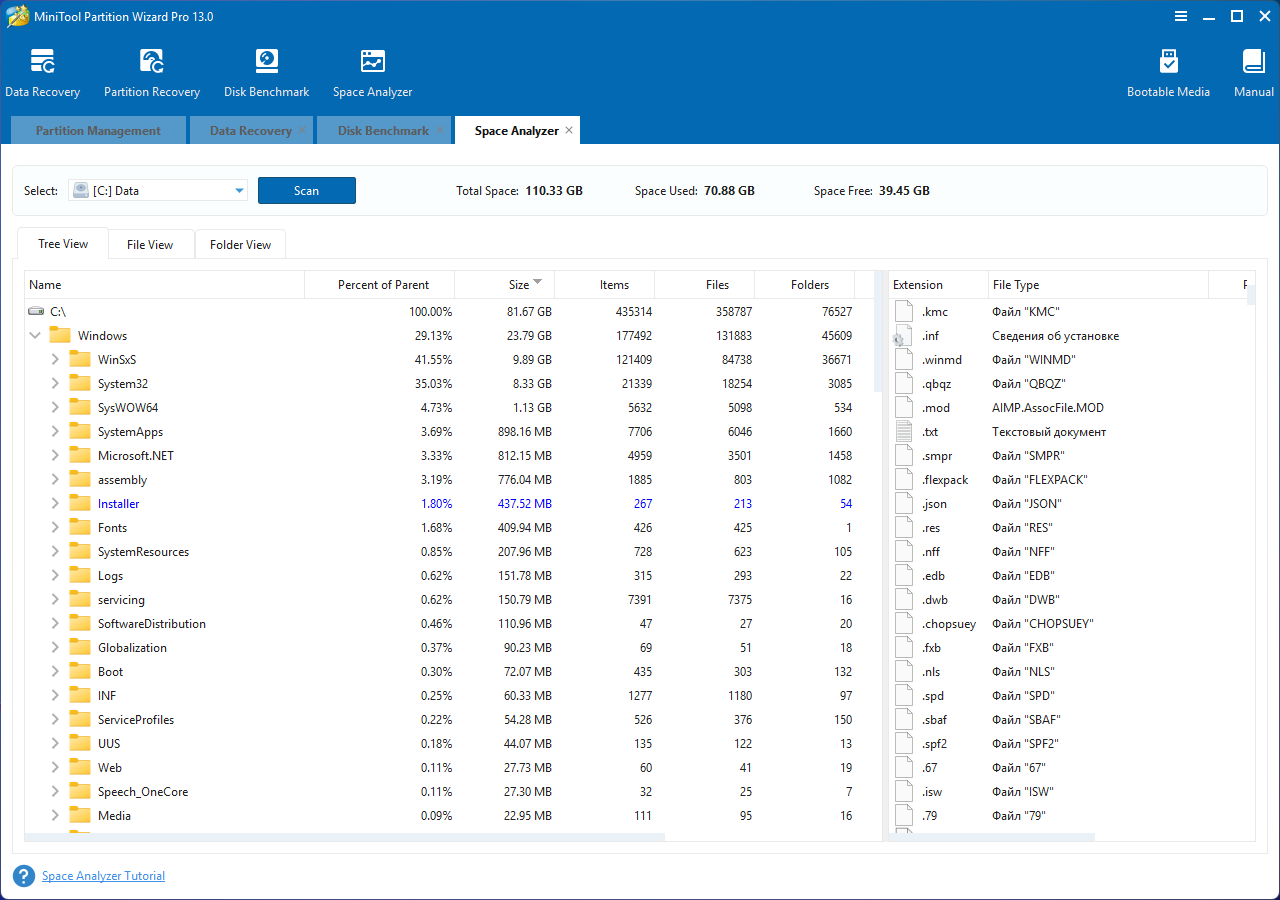Open the Space Analyzer Tutorial link
The width and height of the screenshot is (1280, 900).
pyautogui.click(x=103, y=876)
